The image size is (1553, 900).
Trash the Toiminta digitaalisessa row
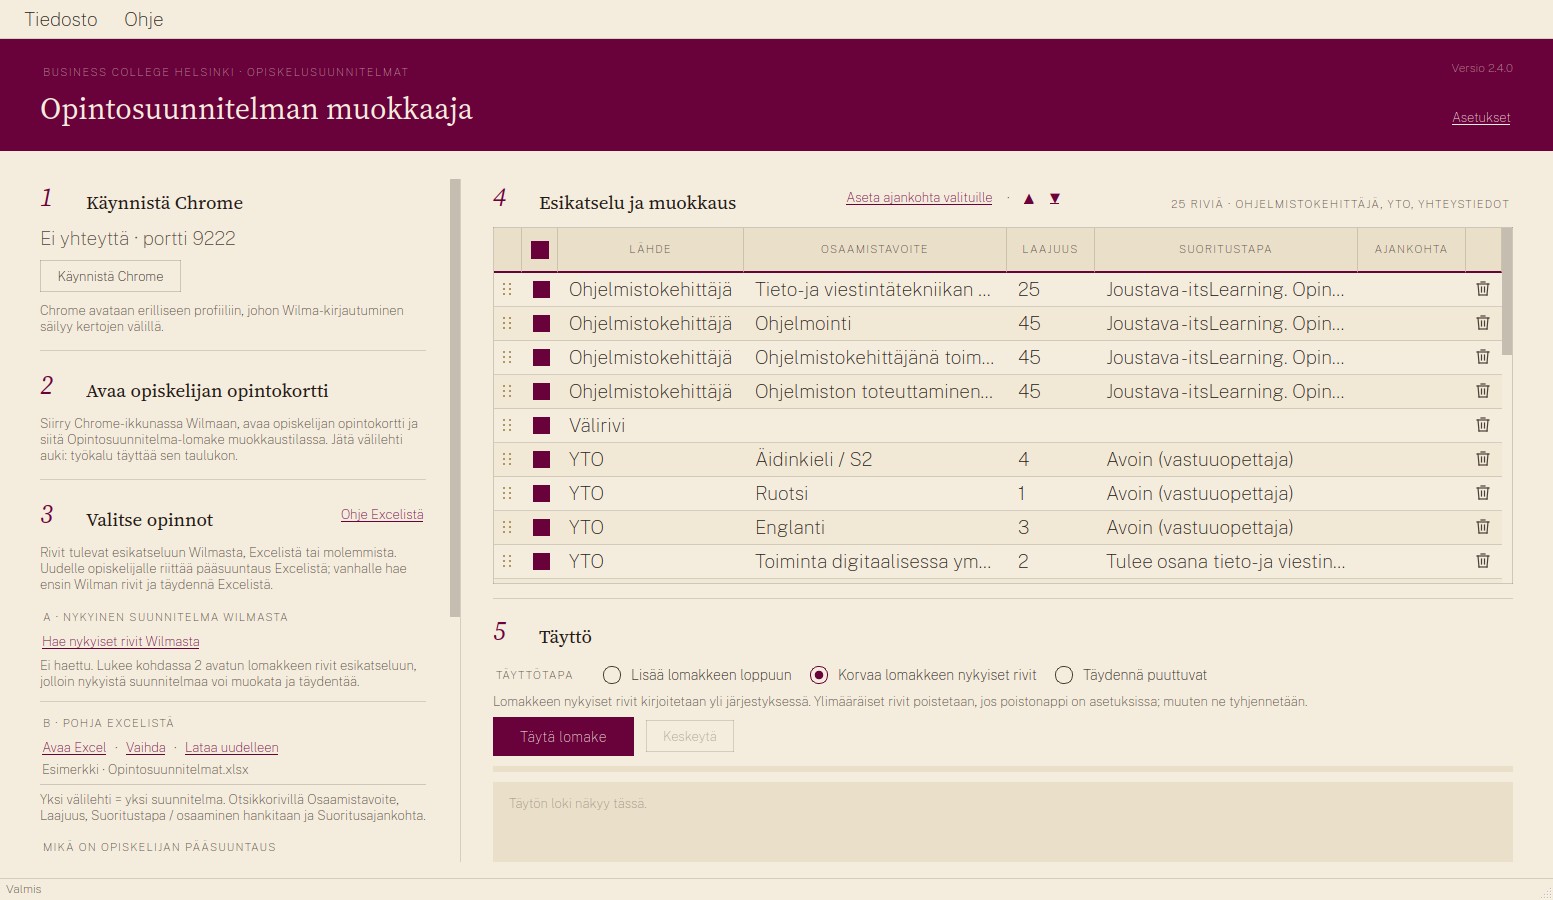click(x=1483, y=561)
